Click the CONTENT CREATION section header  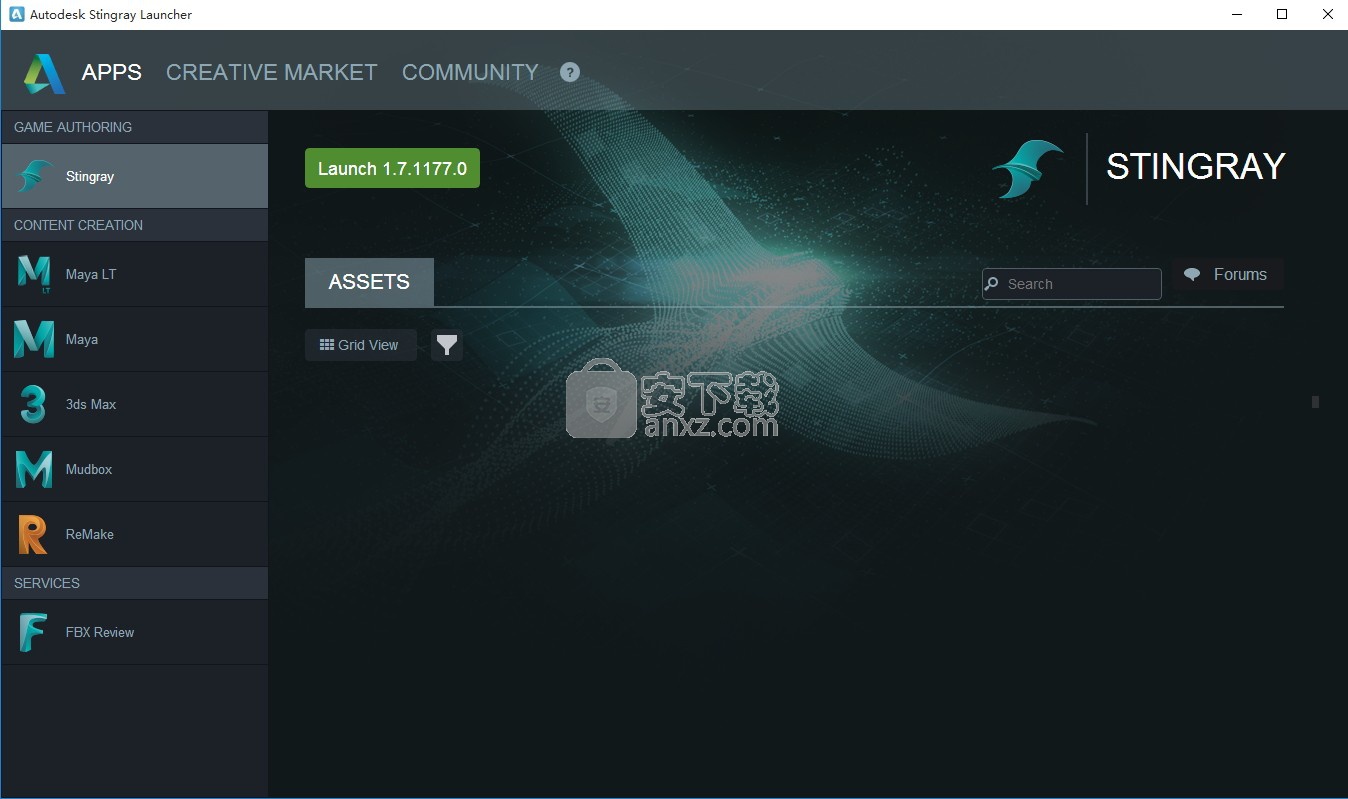(135, 225)
